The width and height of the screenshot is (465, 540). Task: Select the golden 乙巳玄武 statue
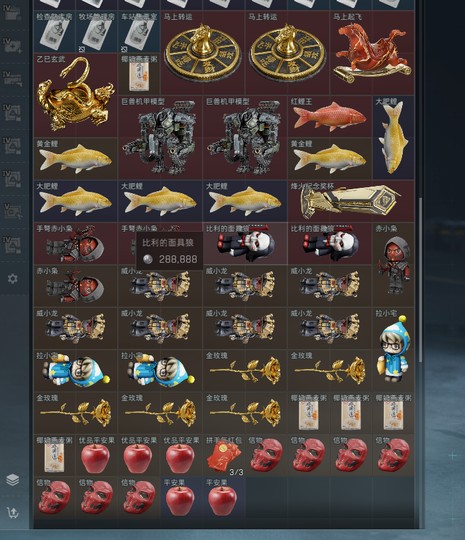(75, 95)
